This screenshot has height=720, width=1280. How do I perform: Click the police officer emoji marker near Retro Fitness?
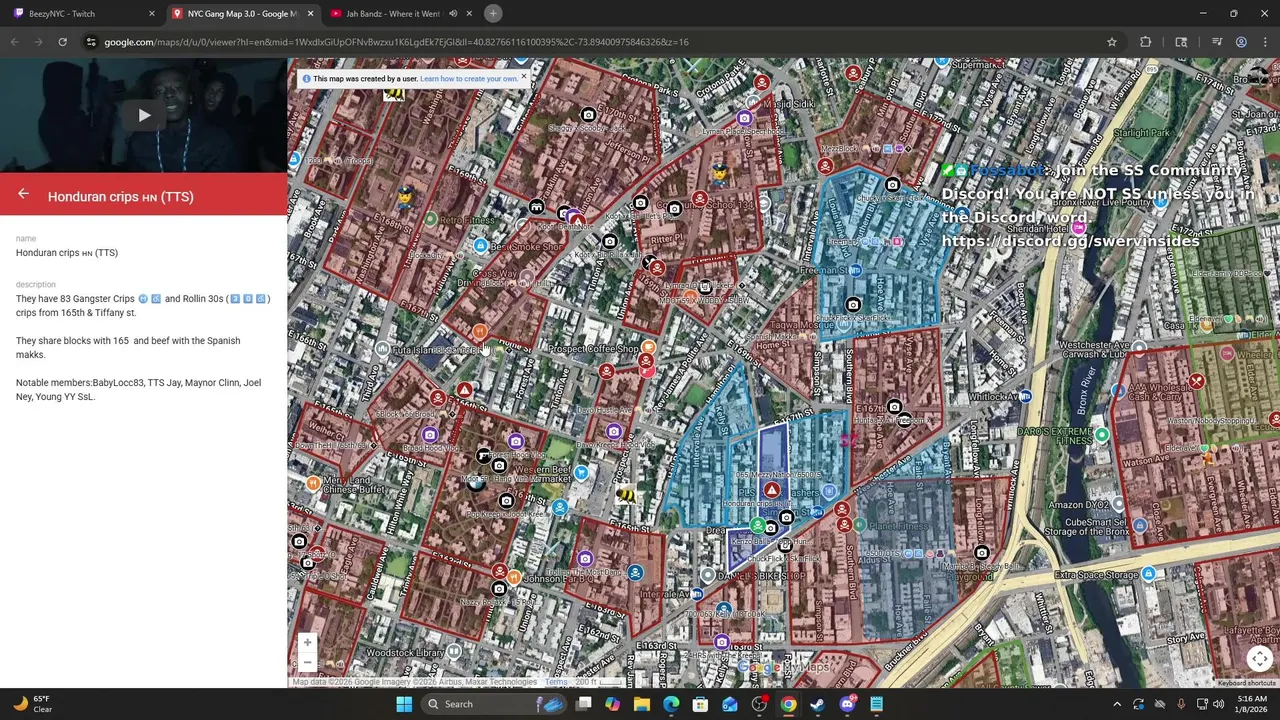click(405, 196)
